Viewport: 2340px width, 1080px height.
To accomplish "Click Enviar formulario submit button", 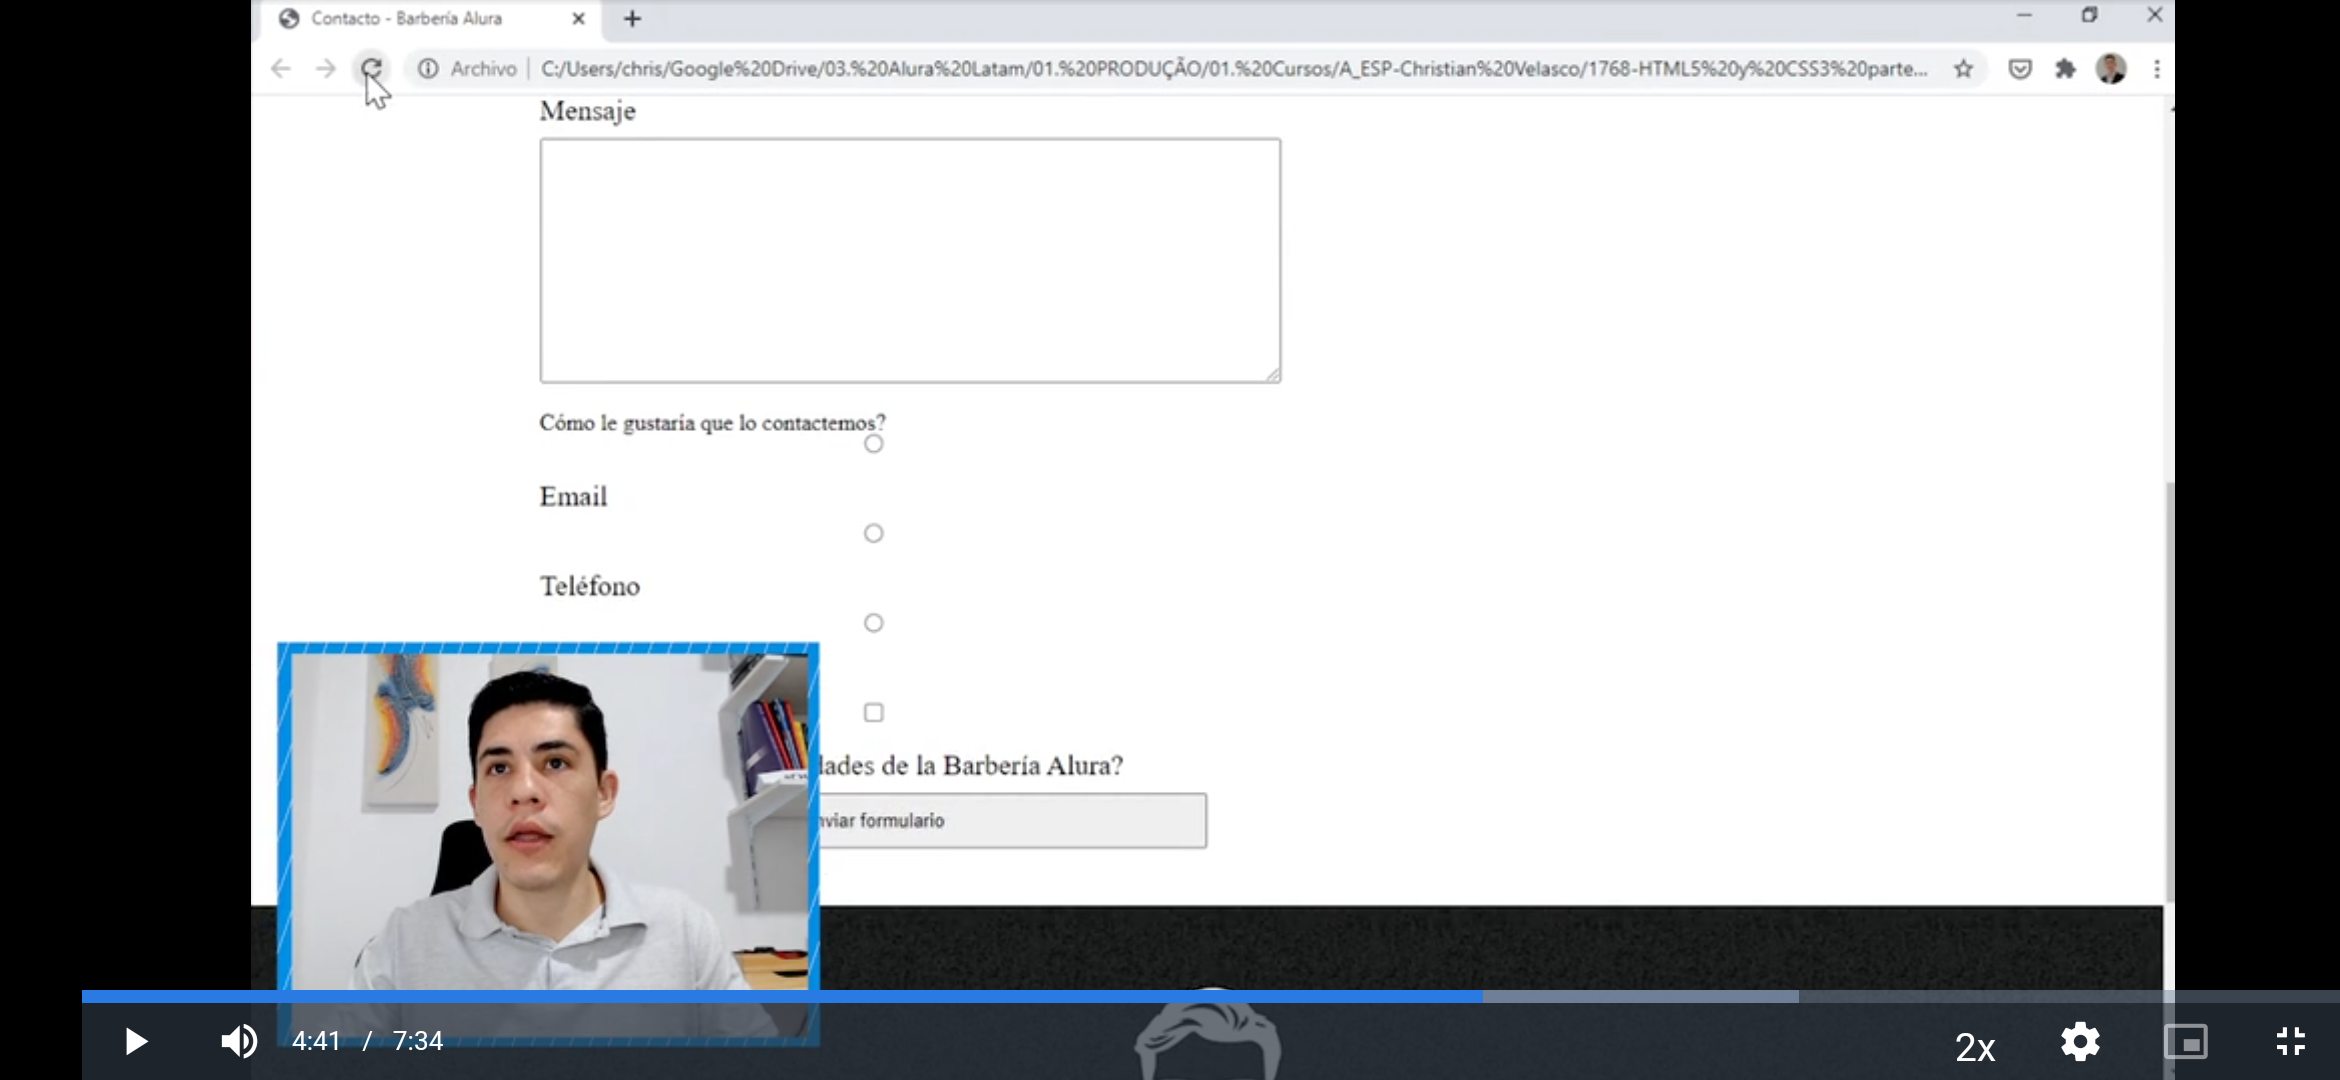I will (x=1010, y=819).
